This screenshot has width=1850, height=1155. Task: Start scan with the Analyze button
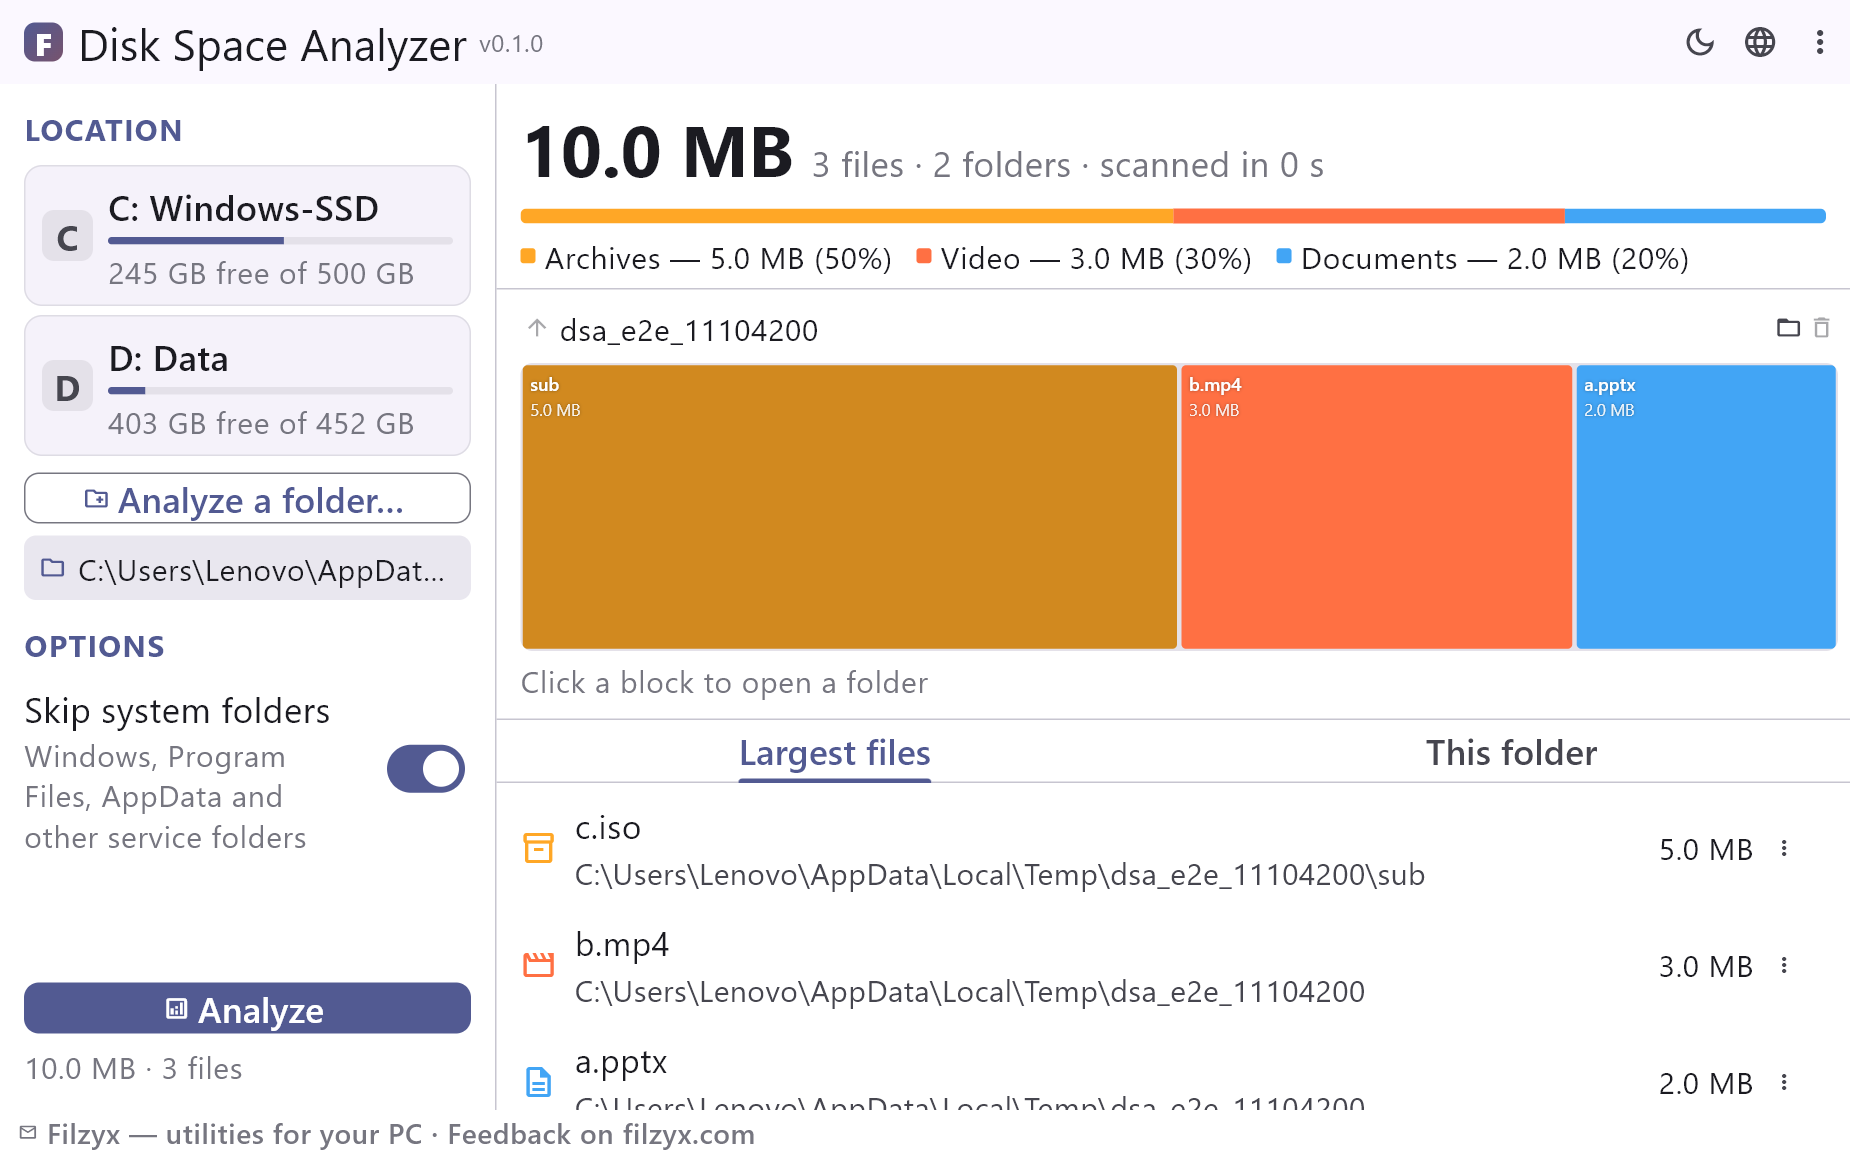click(247, 1008)
